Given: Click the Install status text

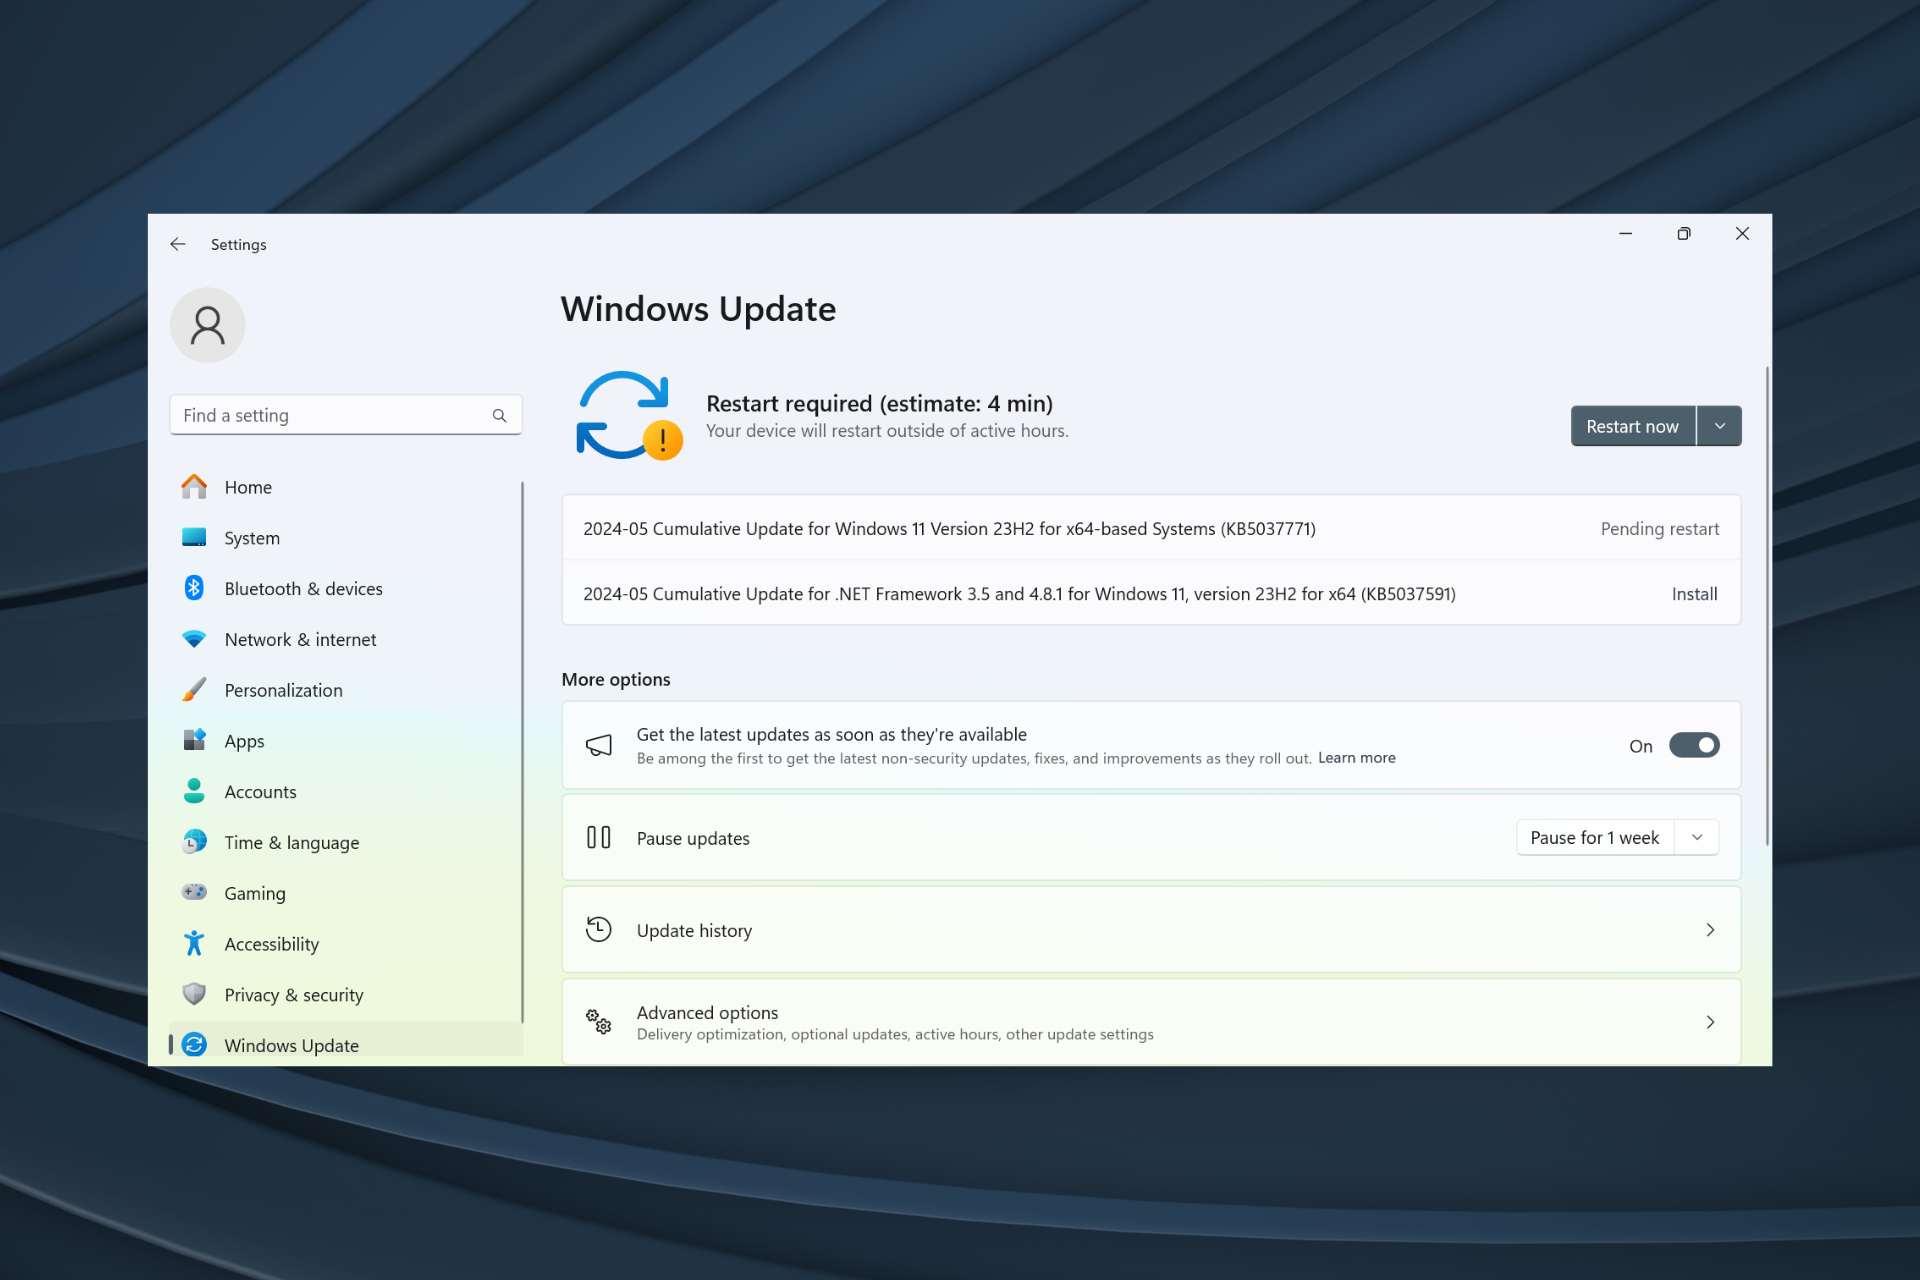Looking at the screenshot, I should tap(1694, 594).
